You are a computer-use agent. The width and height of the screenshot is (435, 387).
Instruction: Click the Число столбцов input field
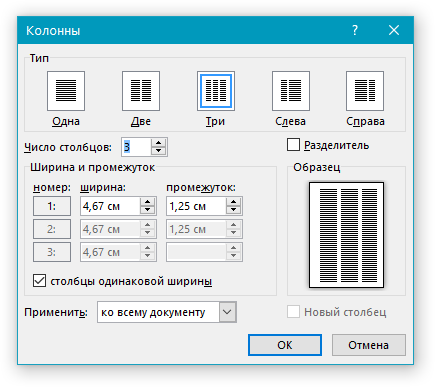[x=137, y=147]
